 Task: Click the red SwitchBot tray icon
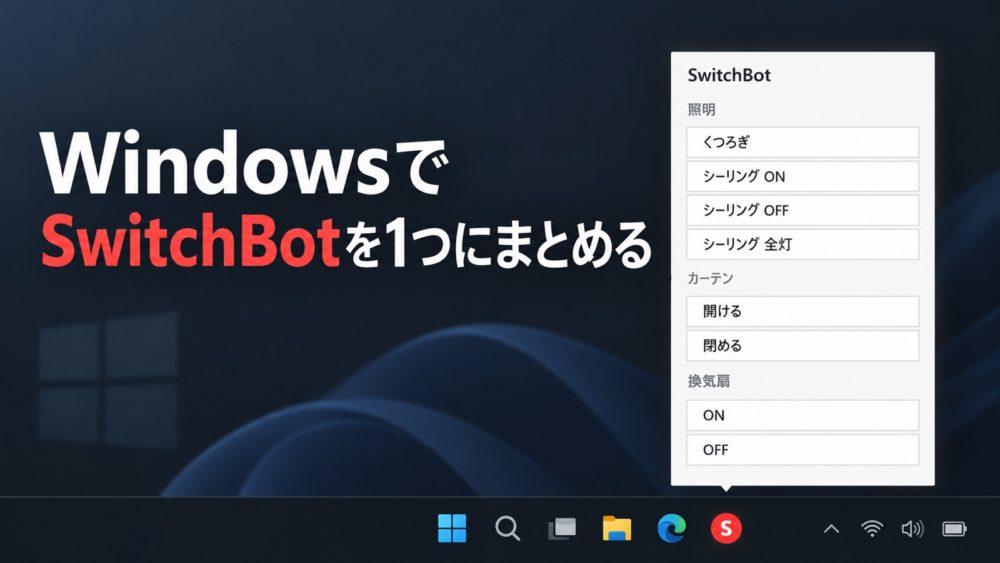(x=726, y=528)
